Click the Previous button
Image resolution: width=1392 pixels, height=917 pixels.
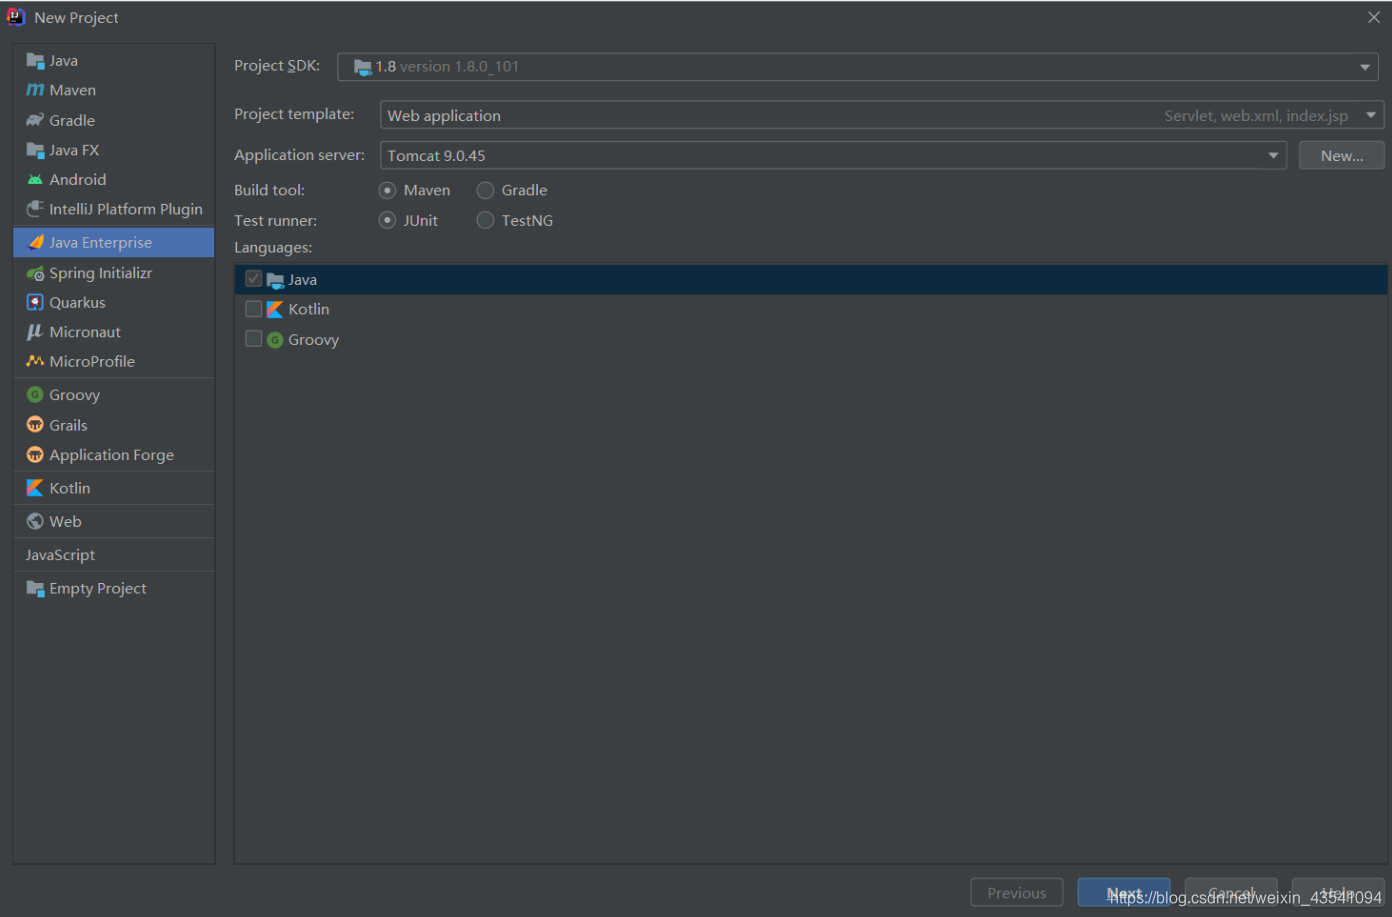tap(1017, 893)
